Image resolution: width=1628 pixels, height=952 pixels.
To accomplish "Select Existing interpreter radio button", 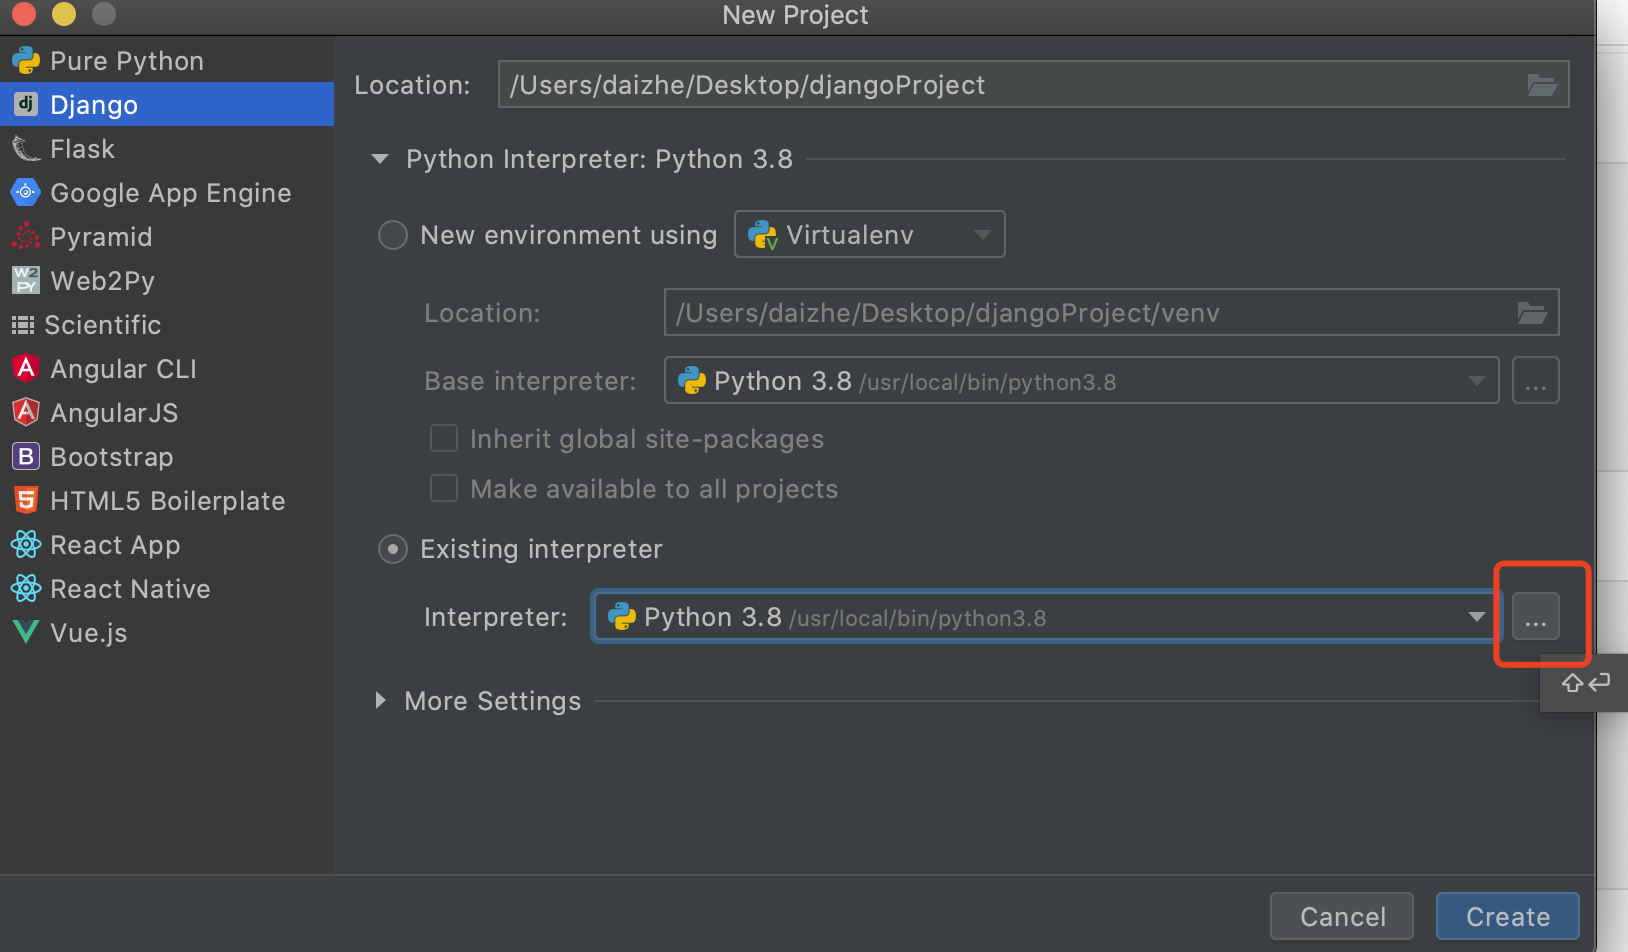I will coord(393,549).
